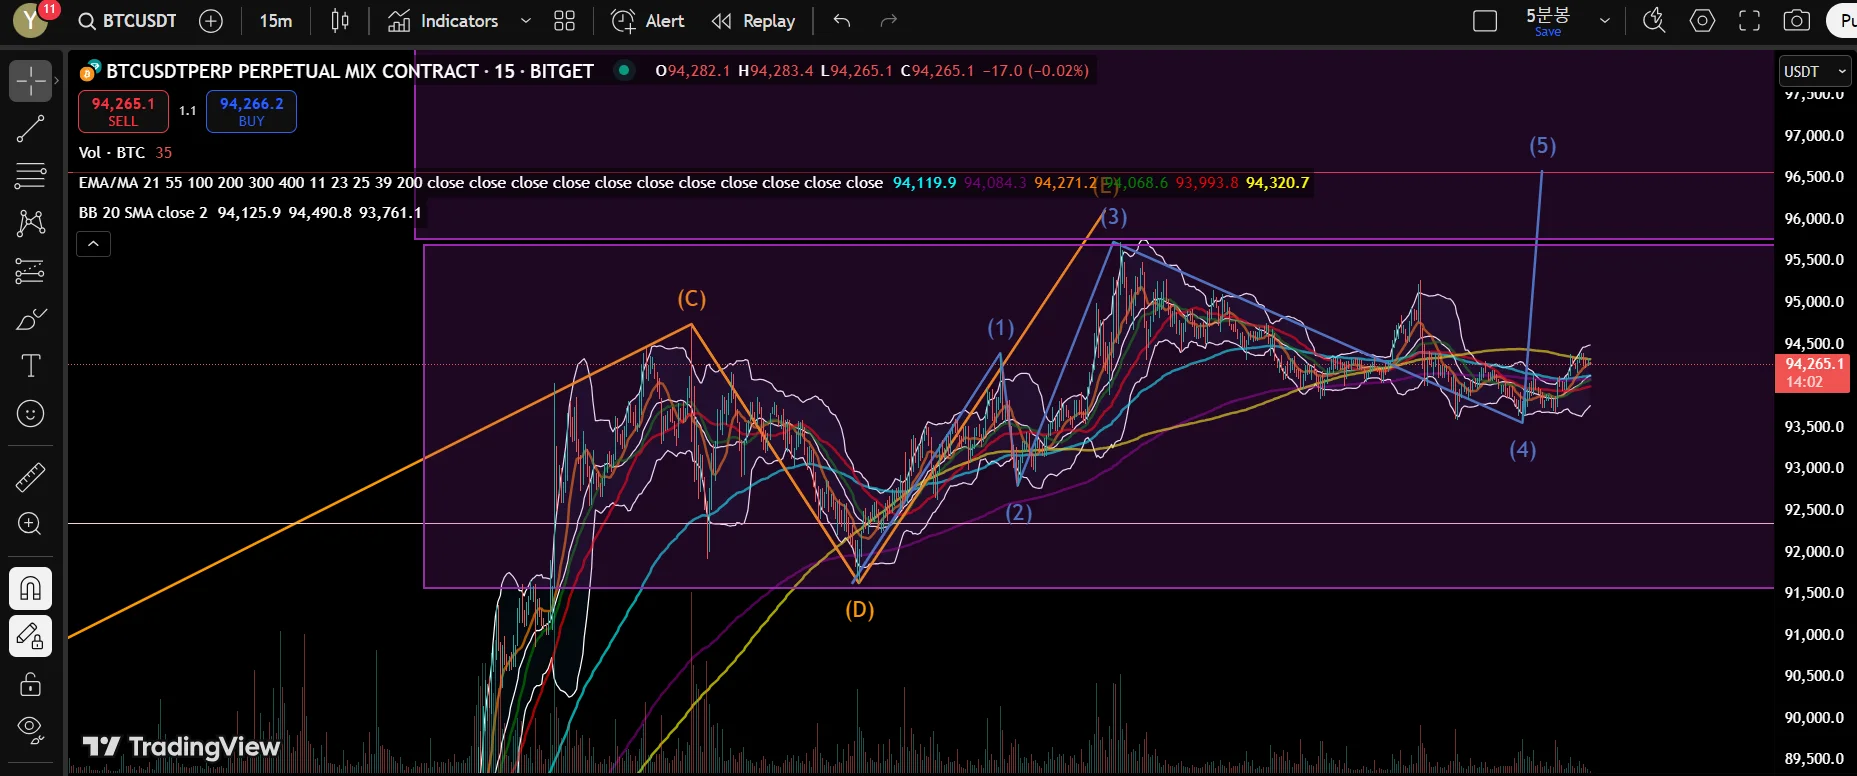The image size is (1857, 776).
Task: Collapse the indicator legend arrow
Action: [93, 243]
